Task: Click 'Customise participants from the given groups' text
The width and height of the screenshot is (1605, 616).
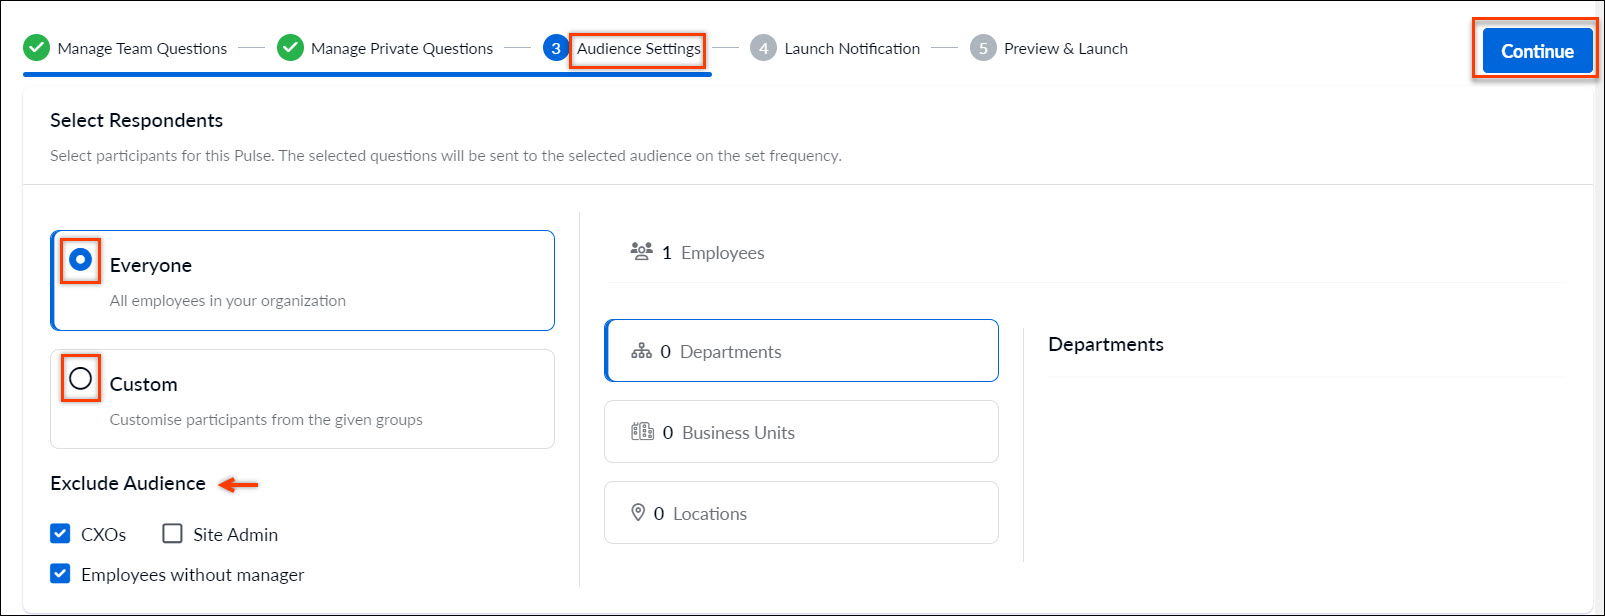Action: (266, 420)
